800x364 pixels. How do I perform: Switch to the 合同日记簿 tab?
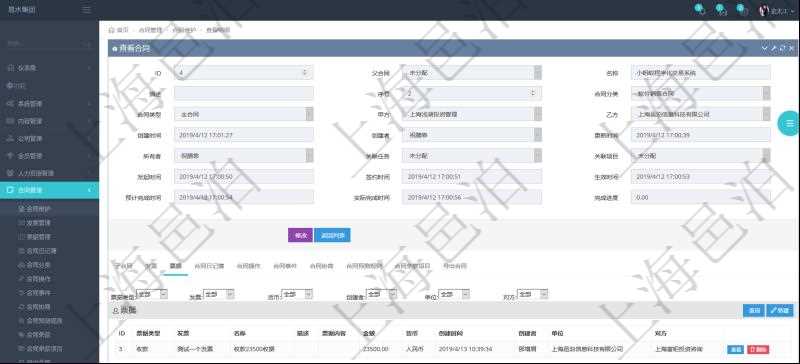209,266
